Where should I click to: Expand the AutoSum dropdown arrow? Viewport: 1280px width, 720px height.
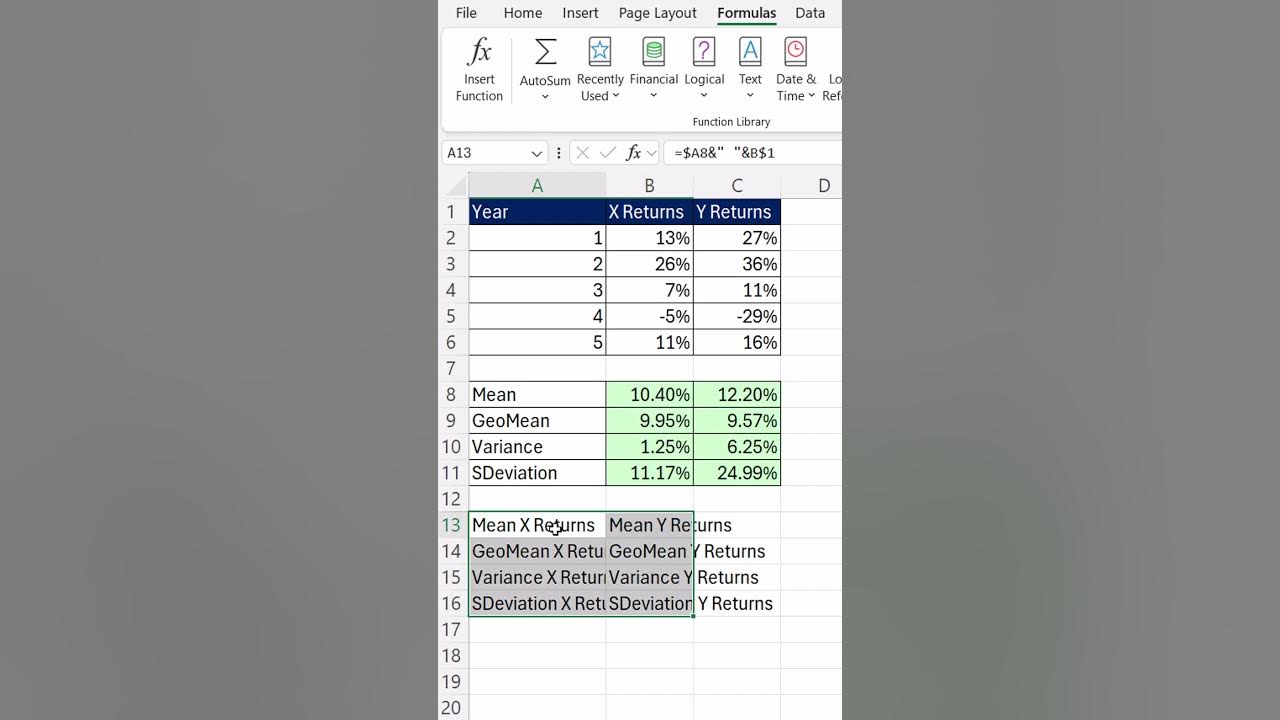click(545, 97)
